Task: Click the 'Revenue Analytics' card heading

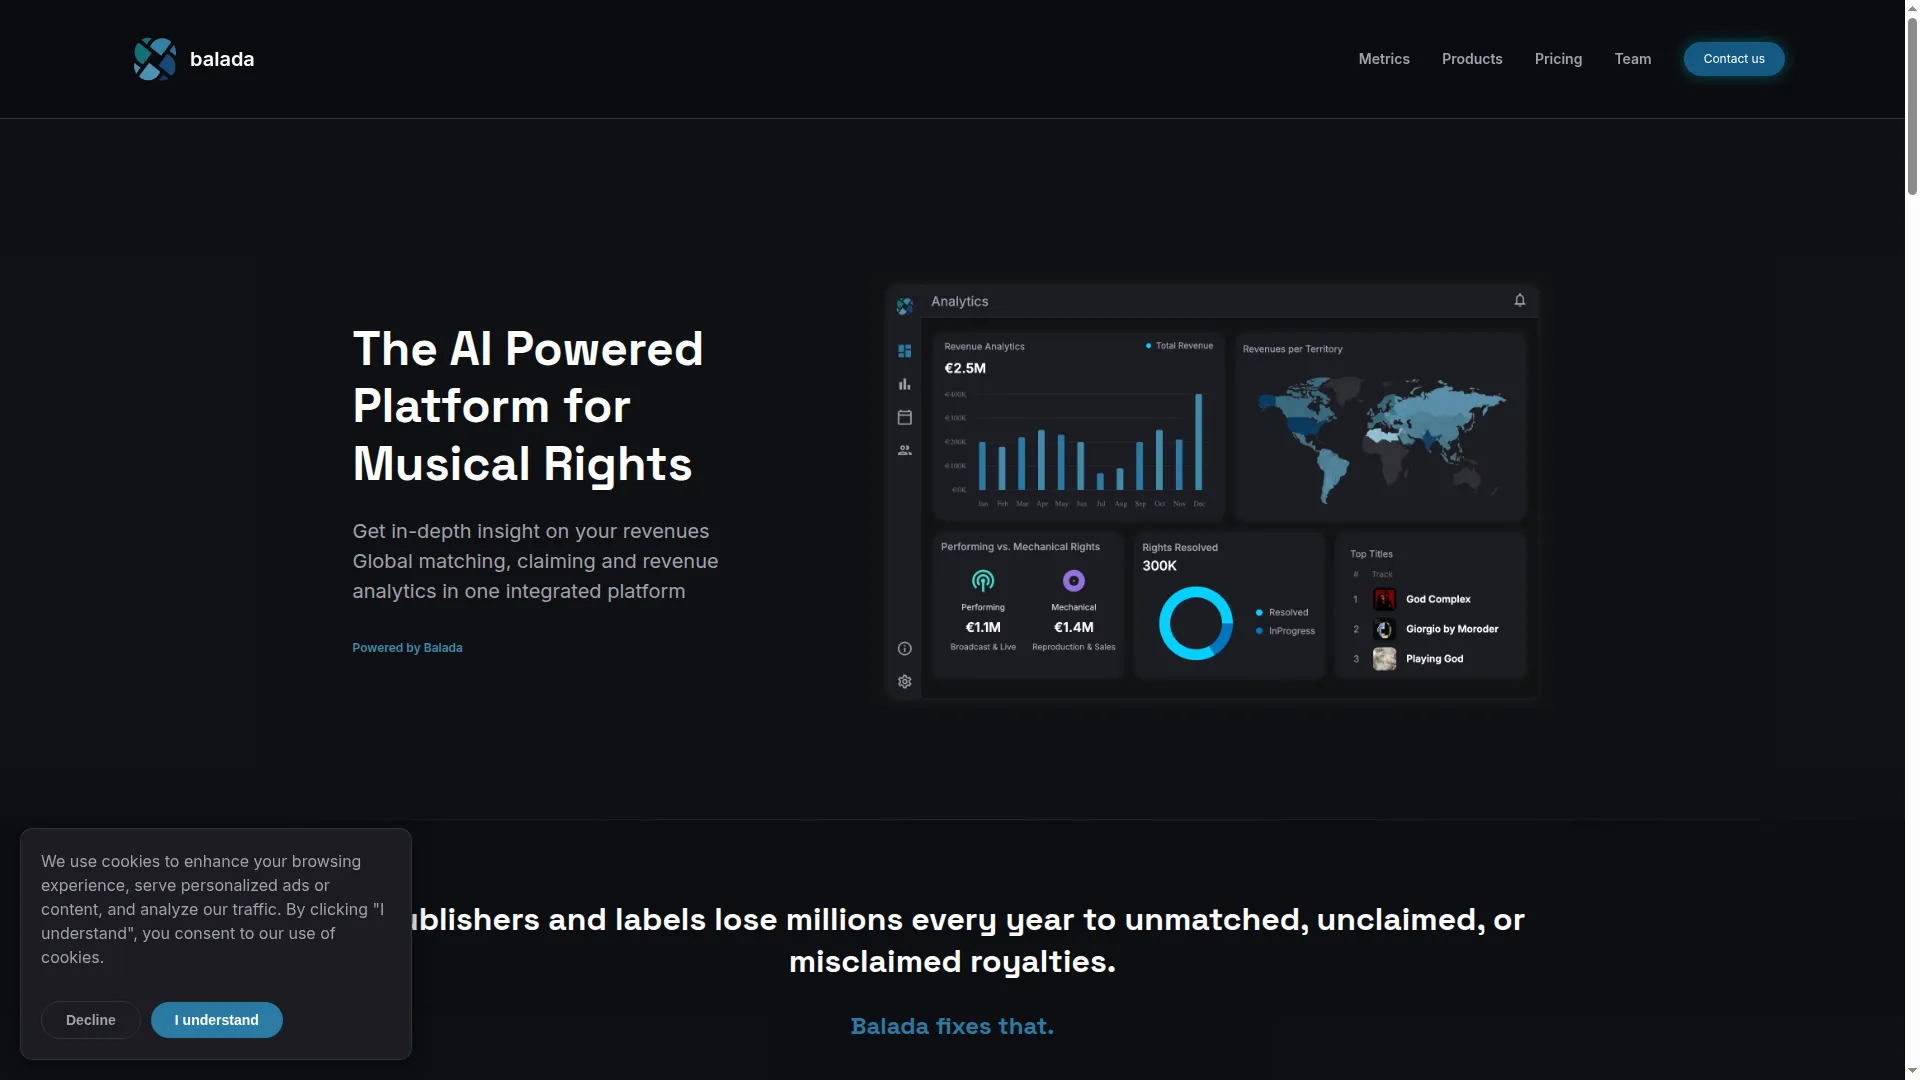Action: pyautogui.click(x=984, y=347)
